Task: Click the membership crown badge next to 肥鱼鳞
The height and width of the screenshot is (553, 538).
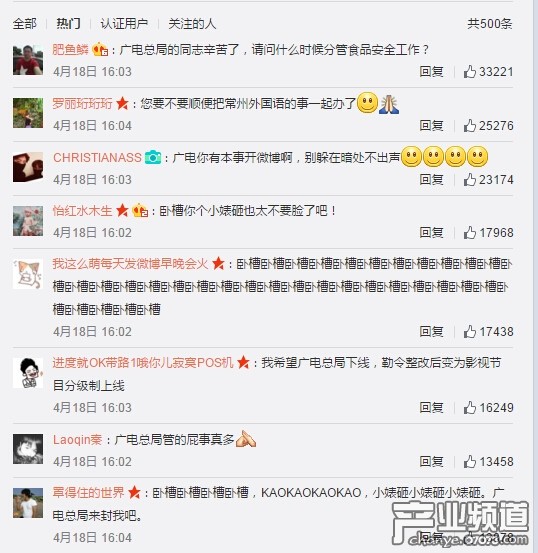Action: tap(100, 49)
